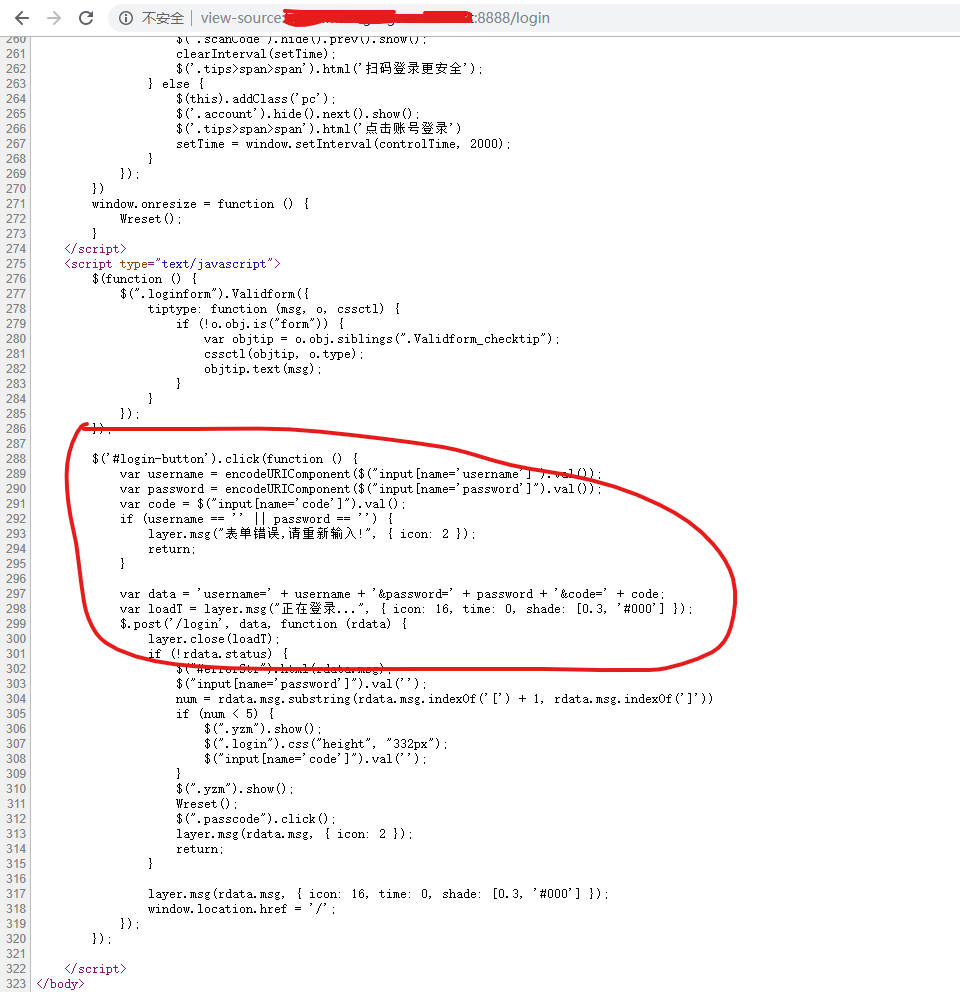Click the var loadT layer.msg line
The image size is (960, 992).
point(406,609)
